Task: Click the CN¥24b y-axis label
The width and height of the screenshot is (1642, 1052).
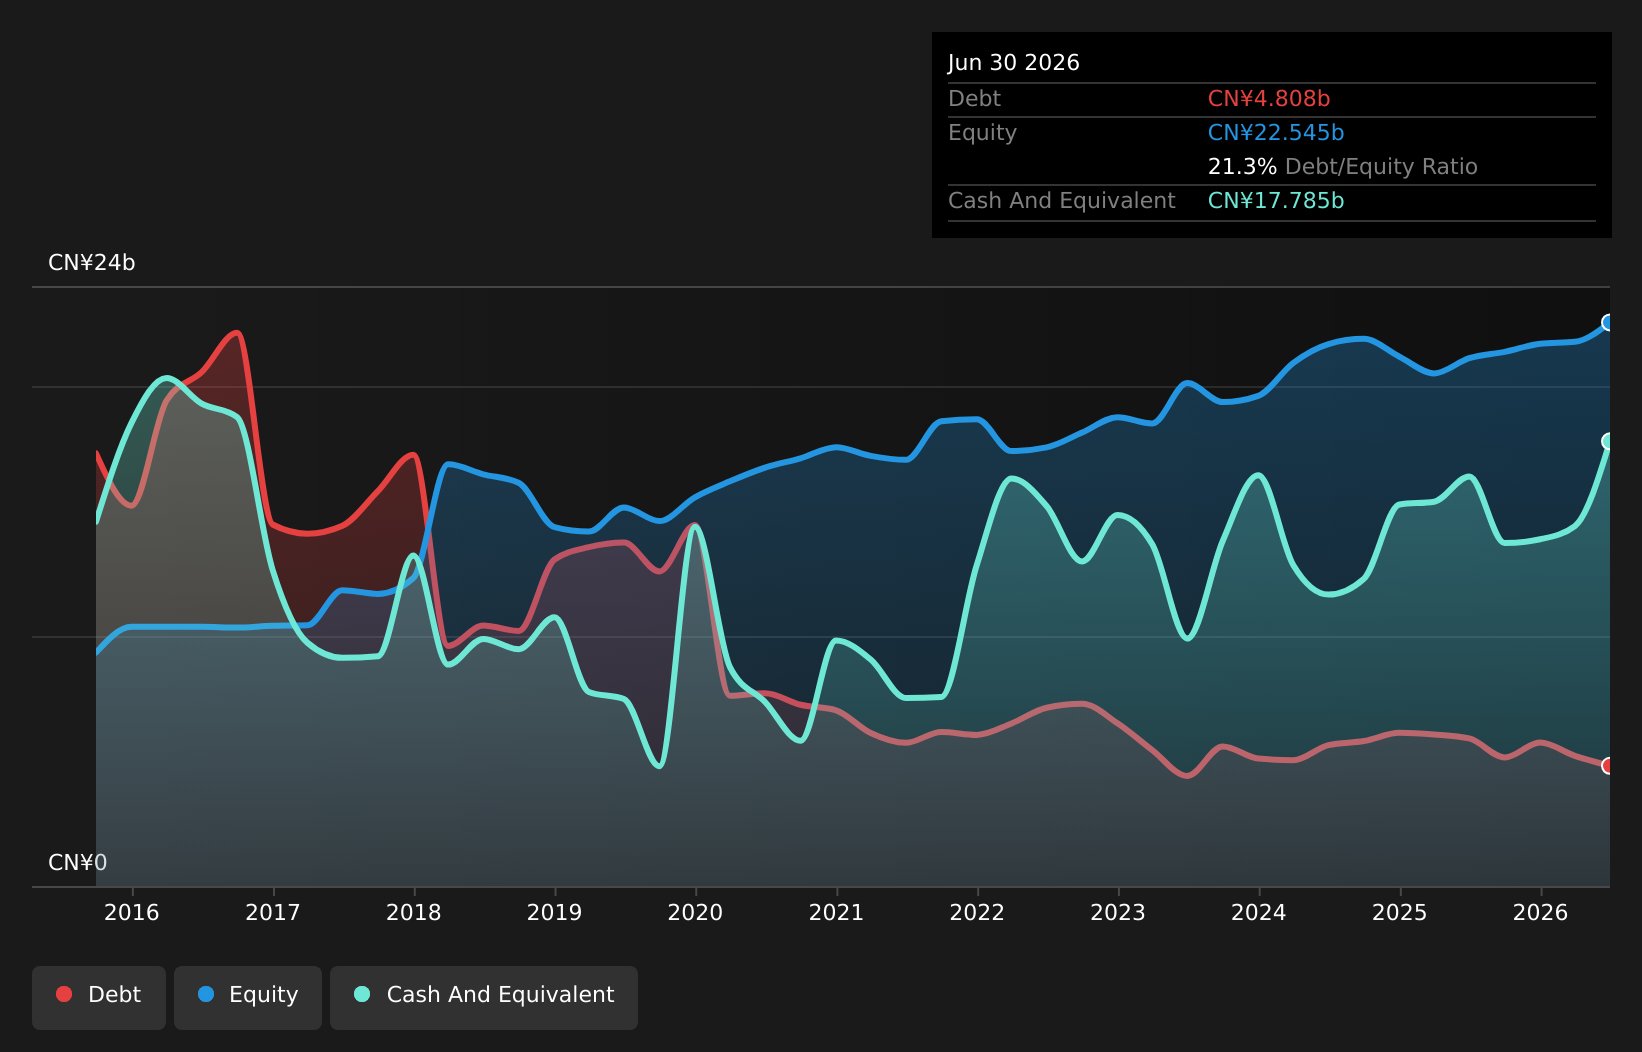Action: (x=92, y=263)
